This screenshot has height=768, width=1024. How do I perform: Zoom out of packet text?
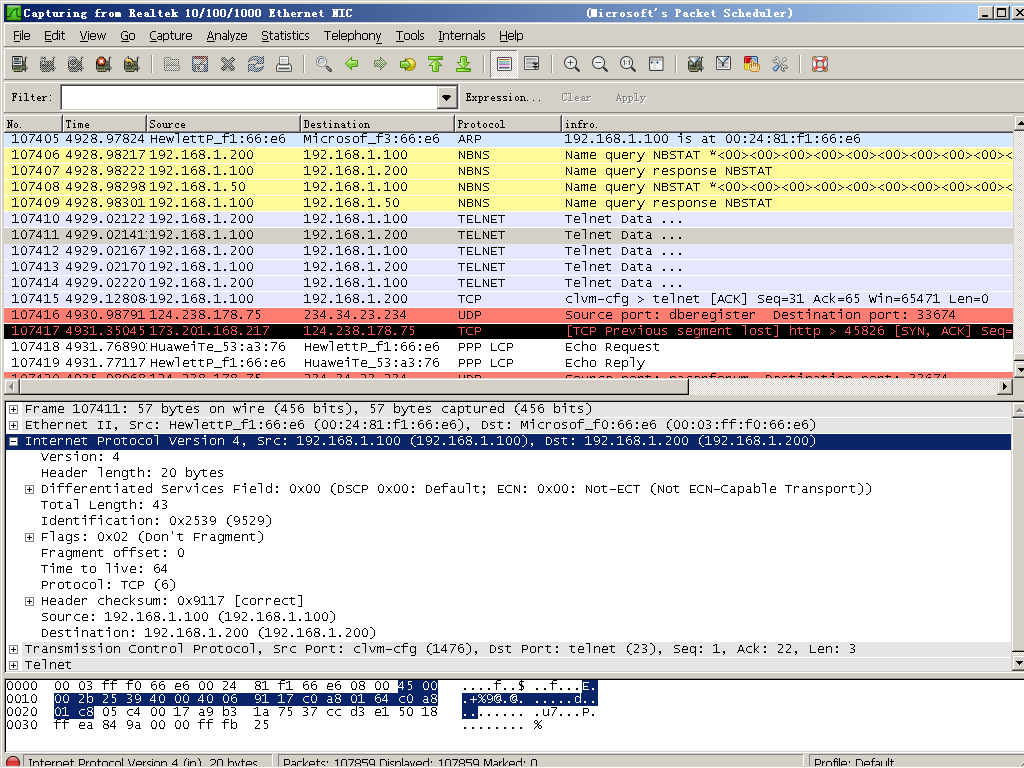click(x=600, y=64)
